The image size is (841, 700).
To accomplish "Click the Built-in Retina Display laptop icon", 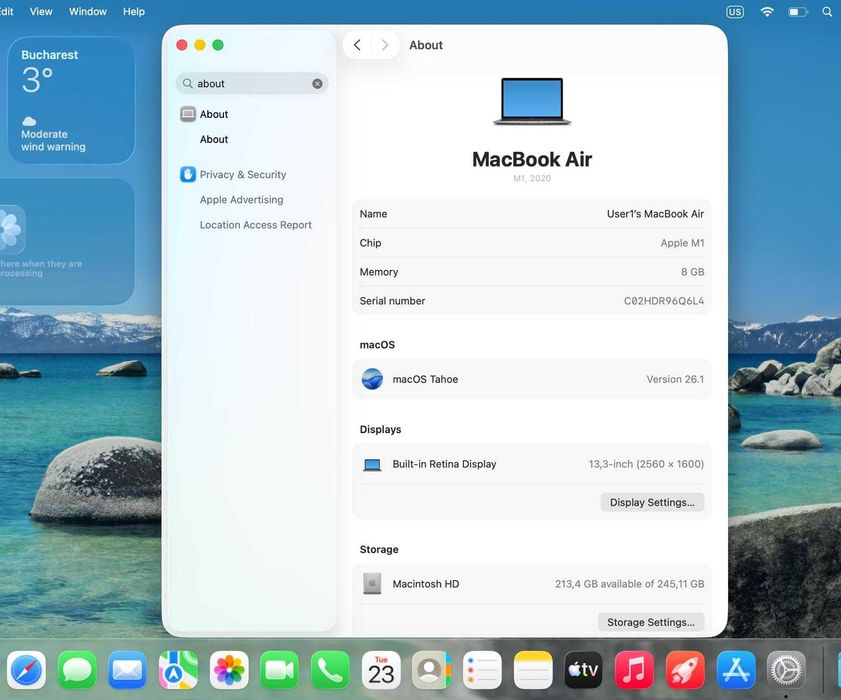I will coord(372,465).
